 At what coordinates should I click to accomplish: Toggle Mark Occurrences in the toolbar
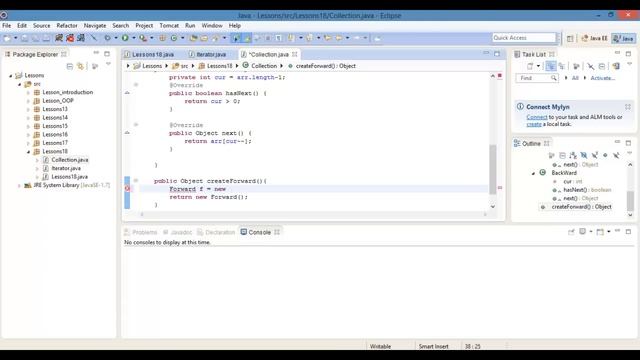(247, 38)
